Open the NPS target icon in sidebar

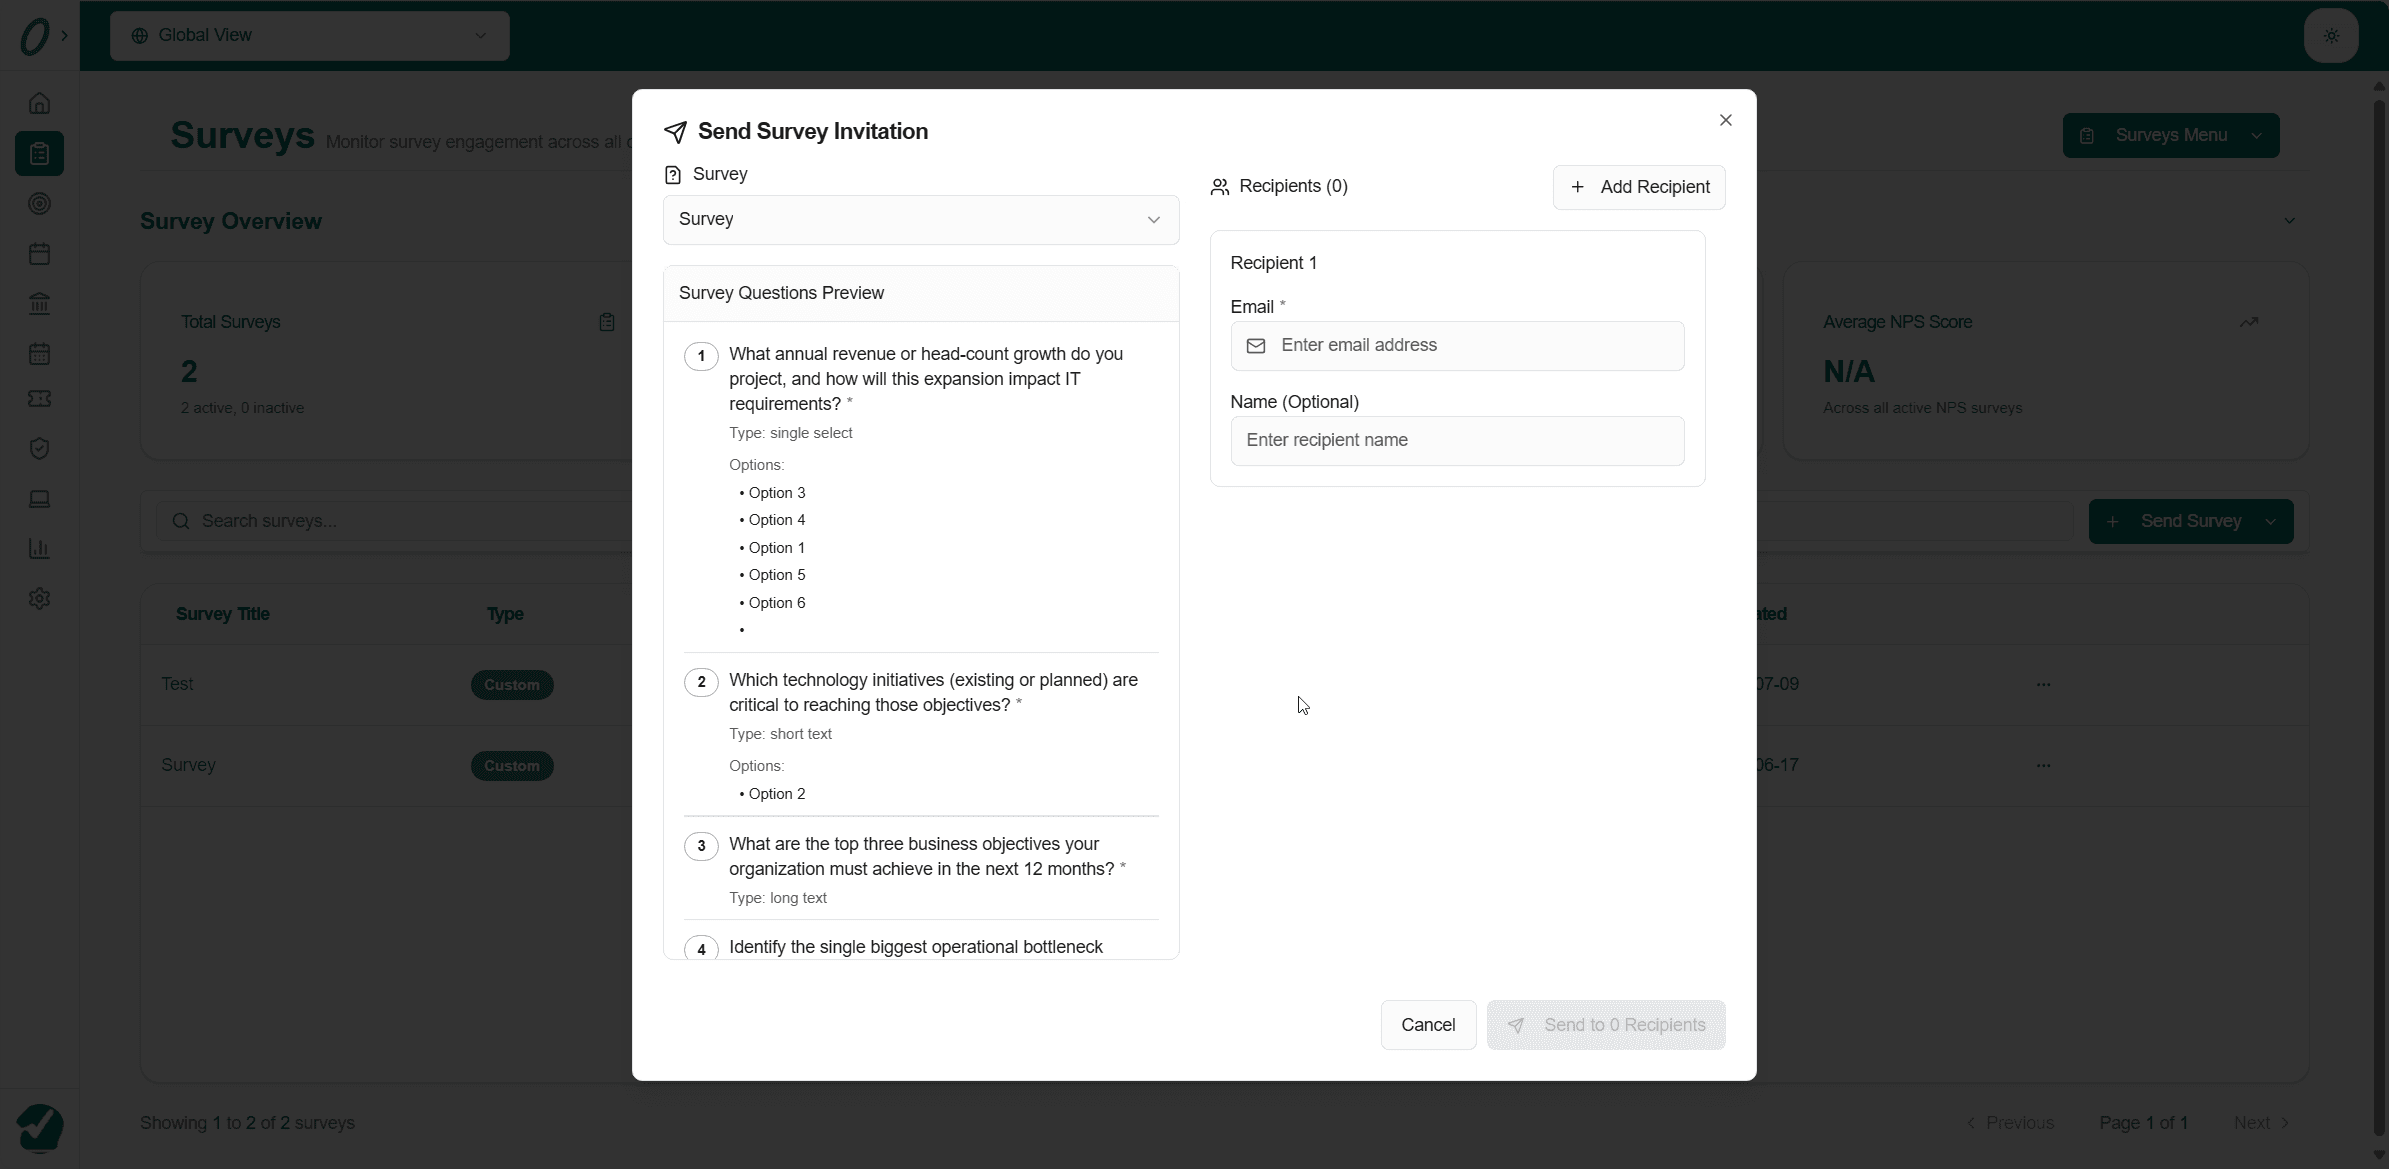click(x=39, y=204)
